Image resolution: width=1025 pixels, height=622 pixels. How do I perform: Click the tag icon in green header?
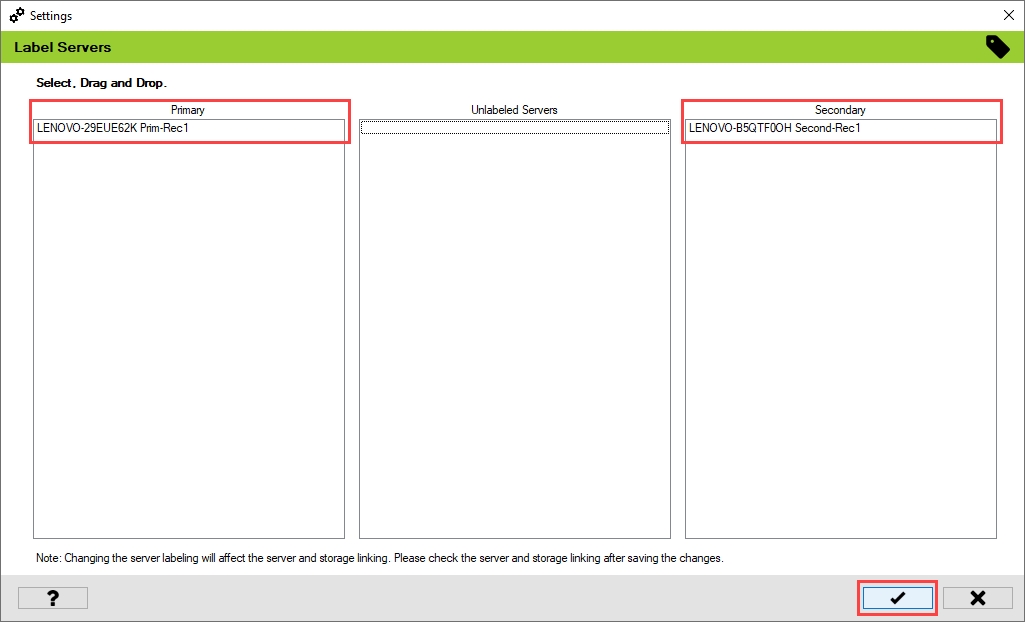coord(997,47)
